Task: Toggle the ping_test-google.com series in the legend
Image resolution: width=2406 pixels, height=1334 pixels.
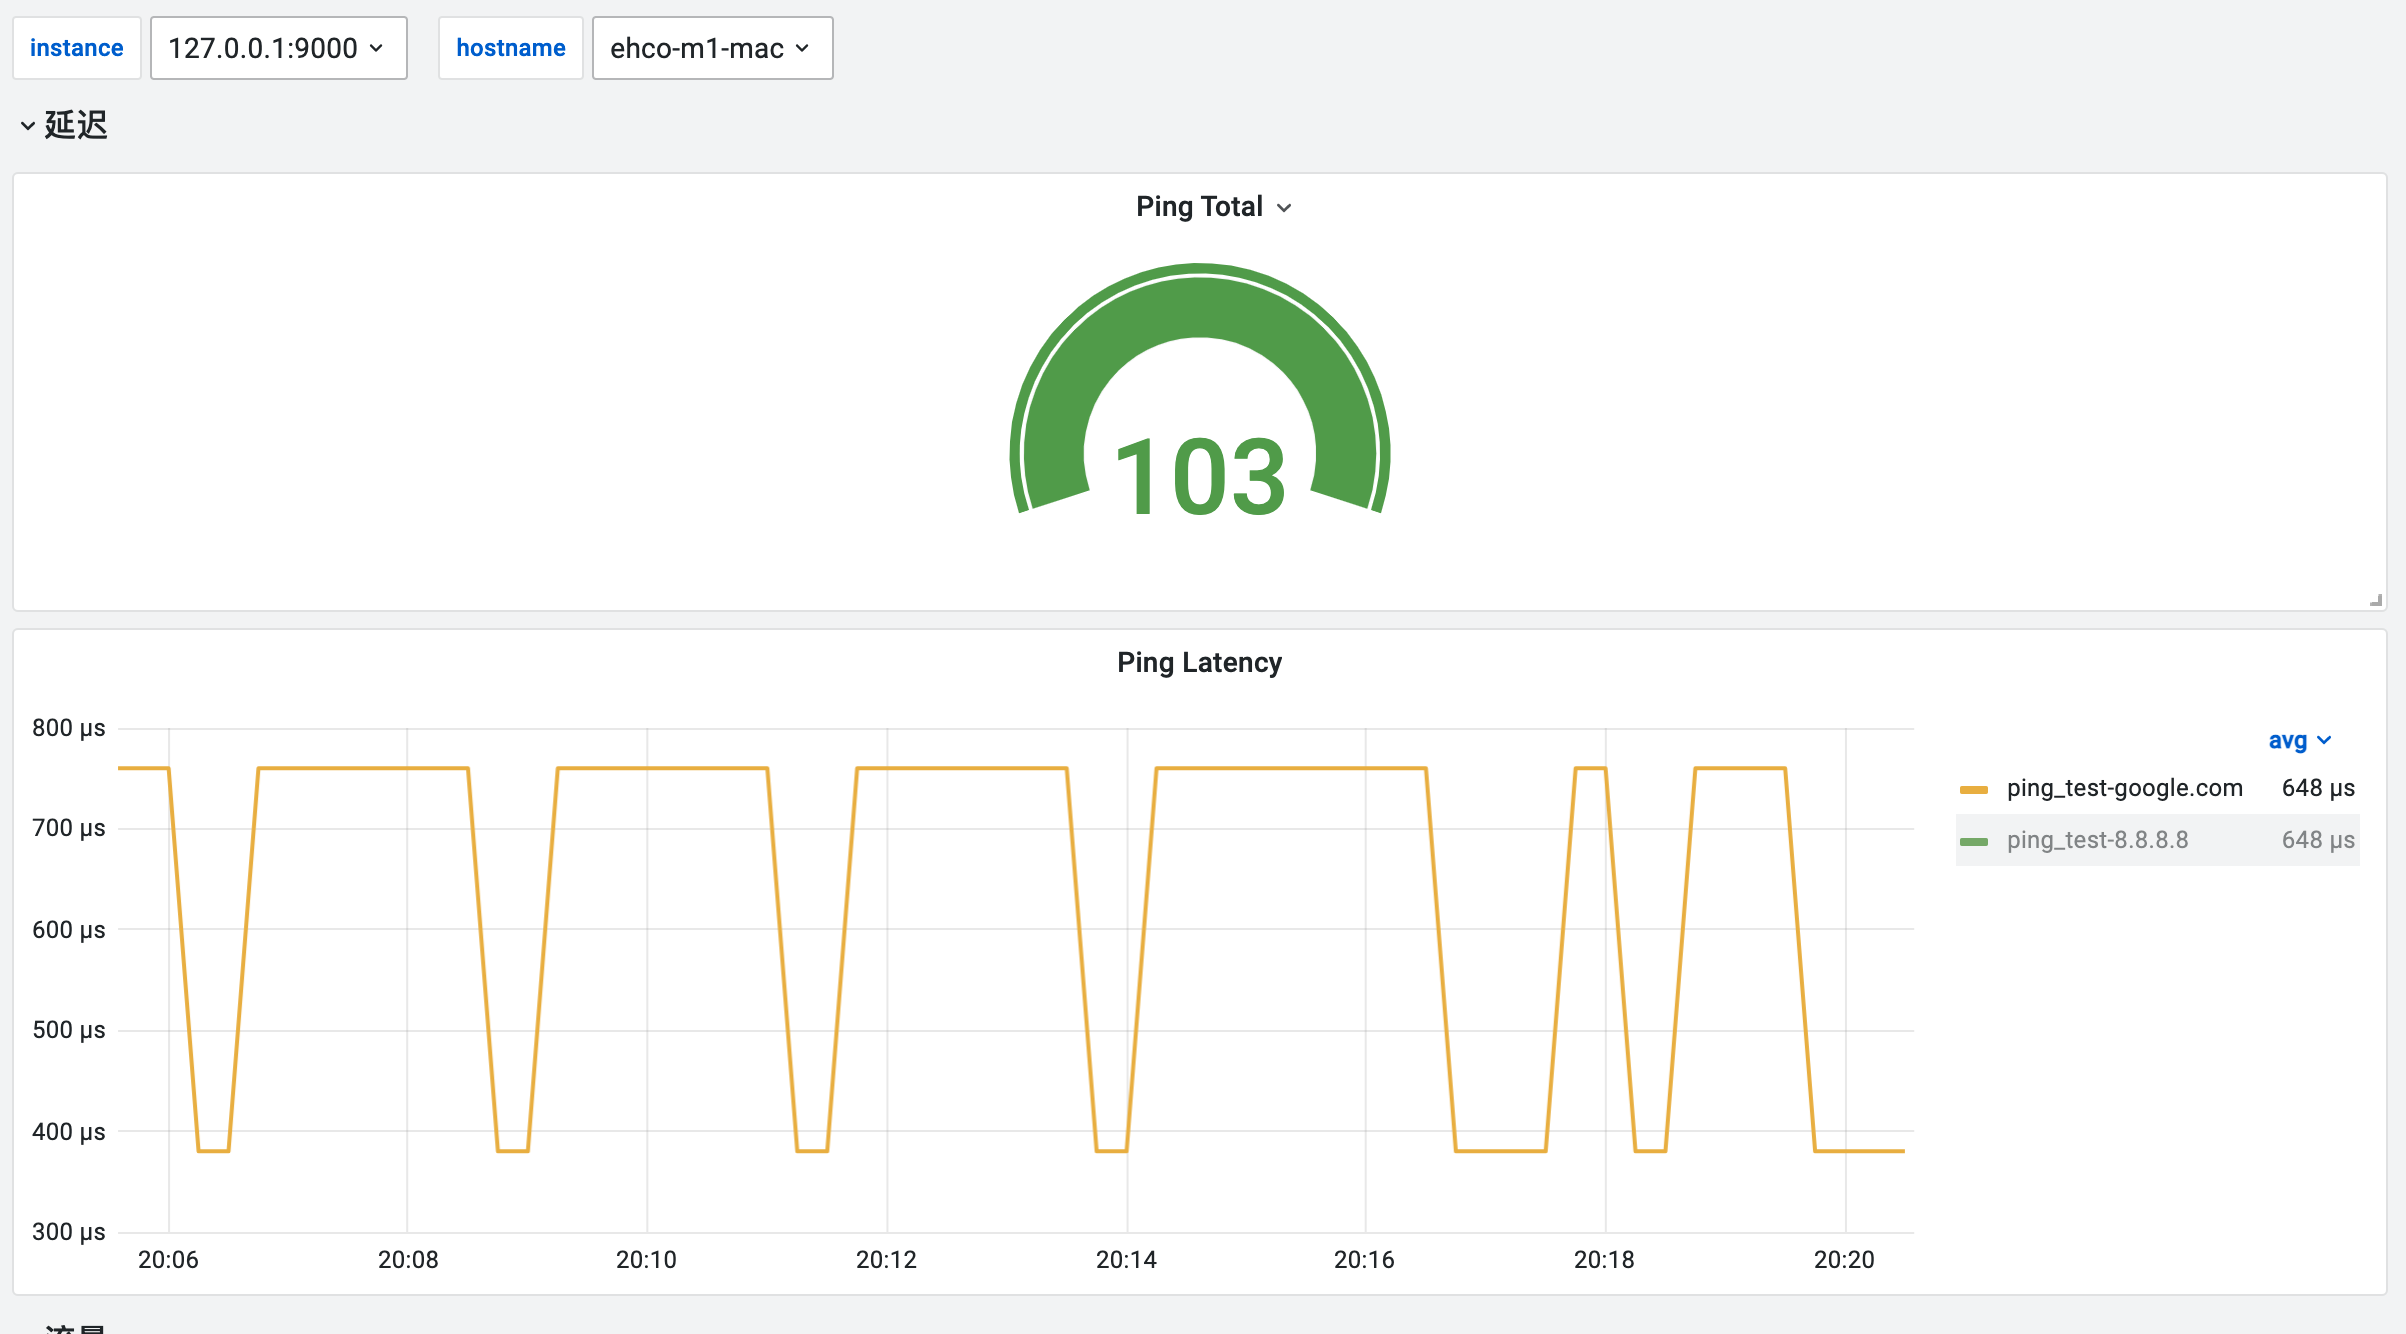Action: point(2124,789)
